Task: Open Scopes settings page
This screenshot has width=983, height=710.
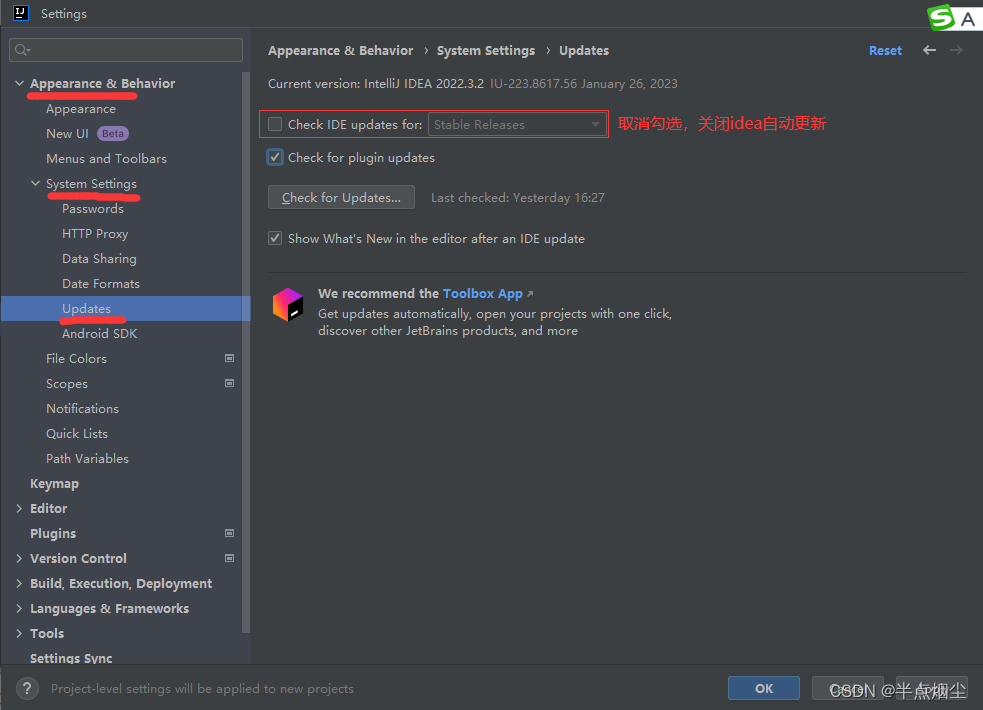Action: [x=67, y=384]
